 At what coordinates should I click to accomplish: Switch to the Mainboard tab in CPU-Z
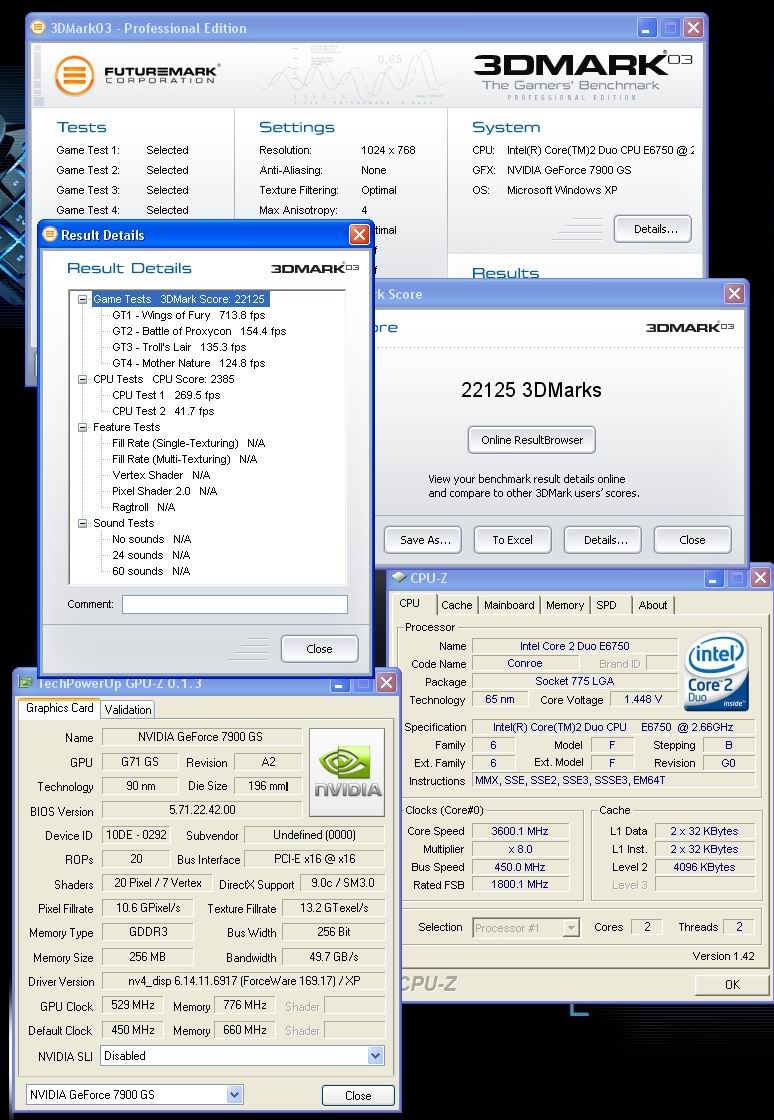pos(509,605)
